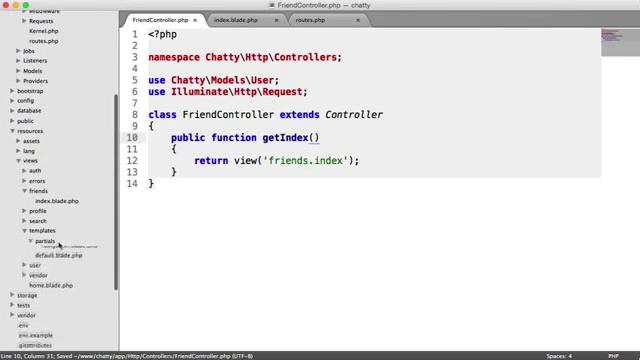Image resolution: width=640 pixels, height=360 pixels.
Task: Expand the Listeners folder arrow
Action: 18,60
